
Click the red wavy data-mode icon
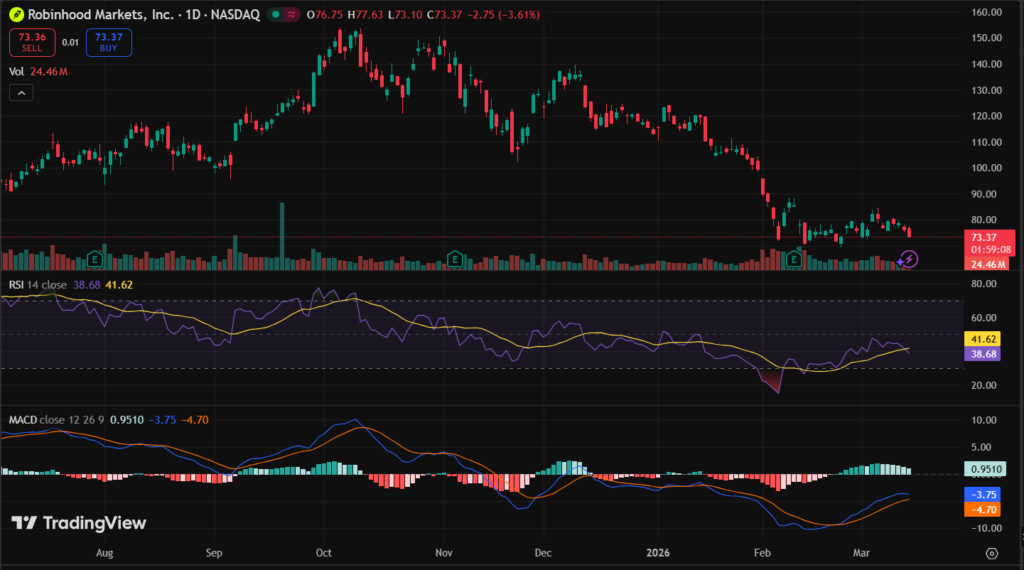(290, 15)
